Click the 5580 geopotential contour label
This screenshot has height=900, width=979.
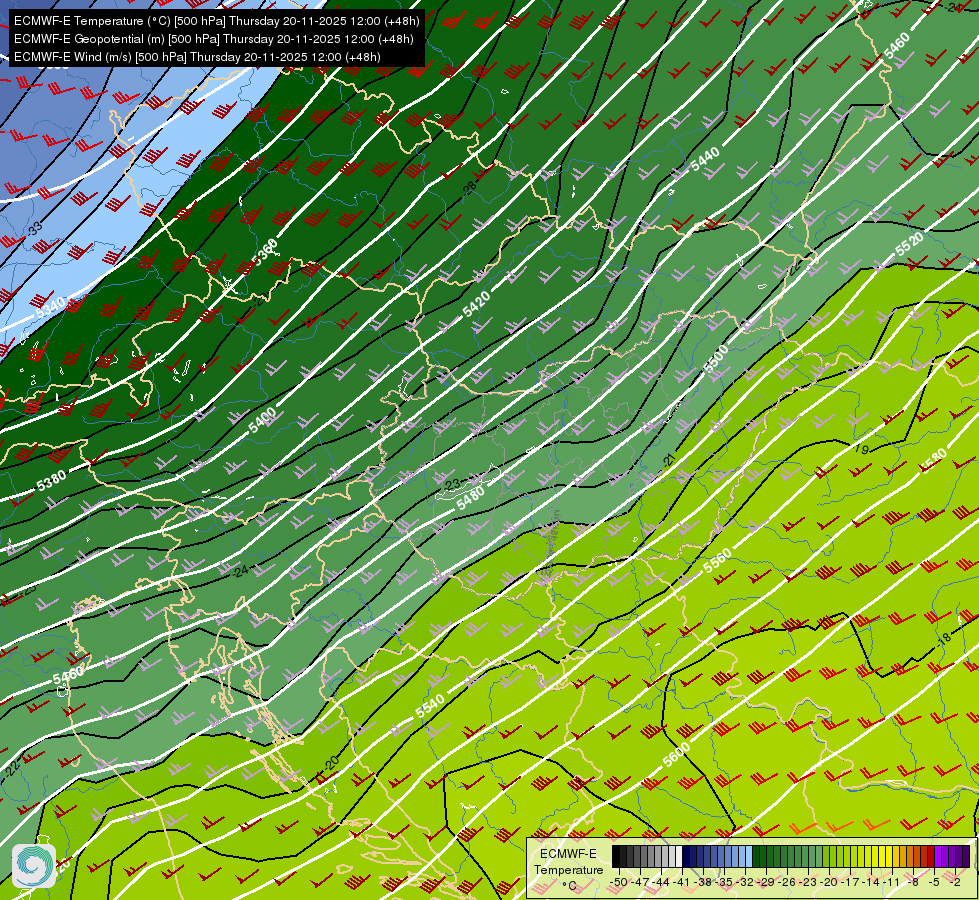pyautogui.click(x=934, y=460)
